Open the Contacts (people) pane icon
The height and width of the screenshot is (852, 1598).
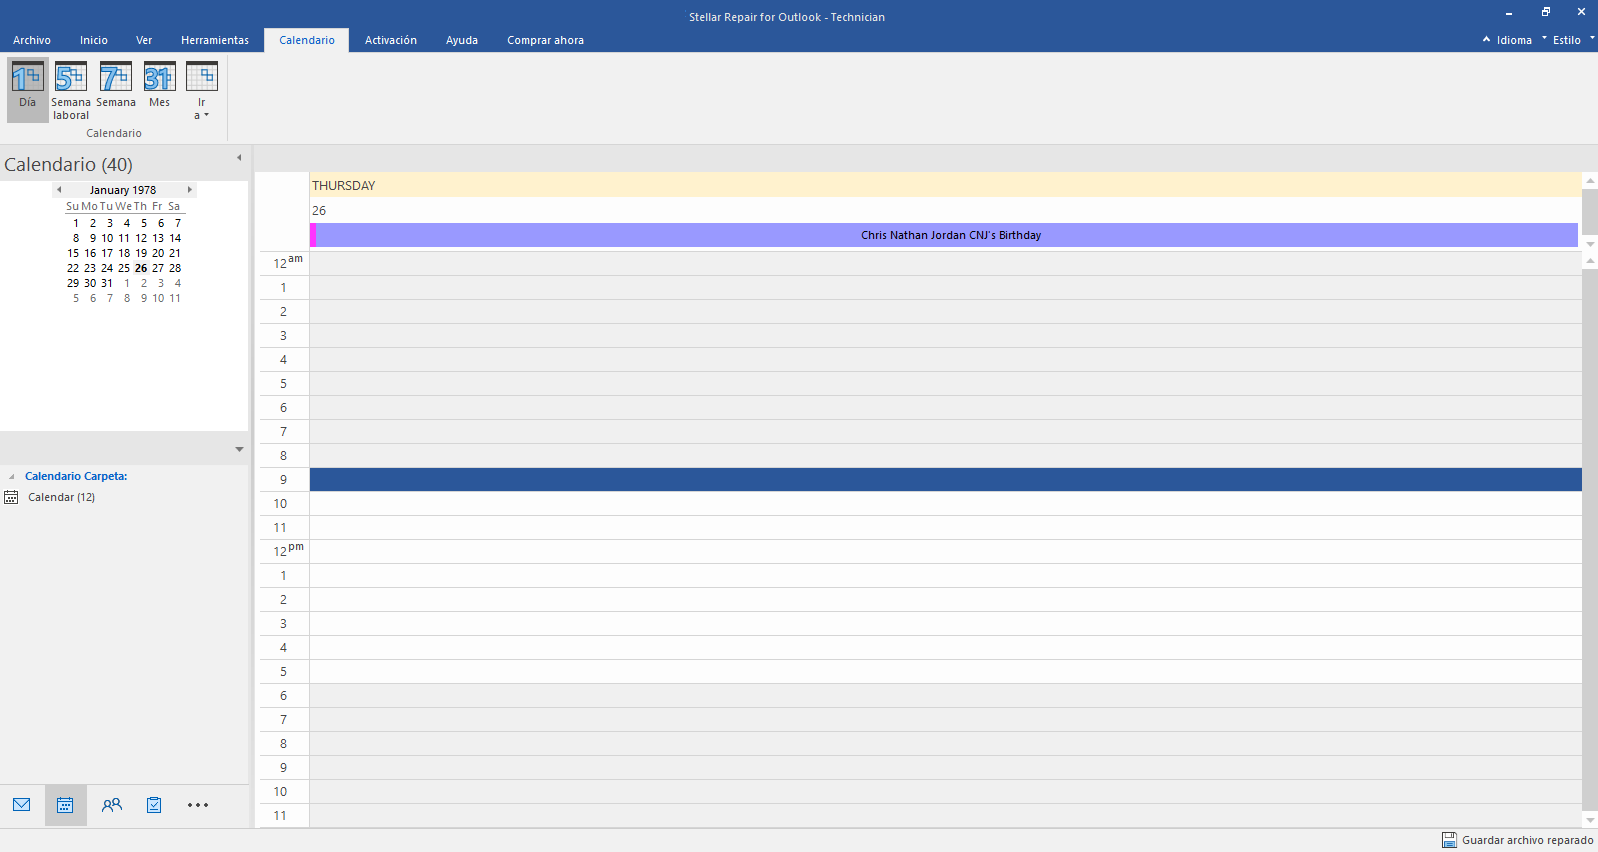pyautogui.click(x=112, y=805)
